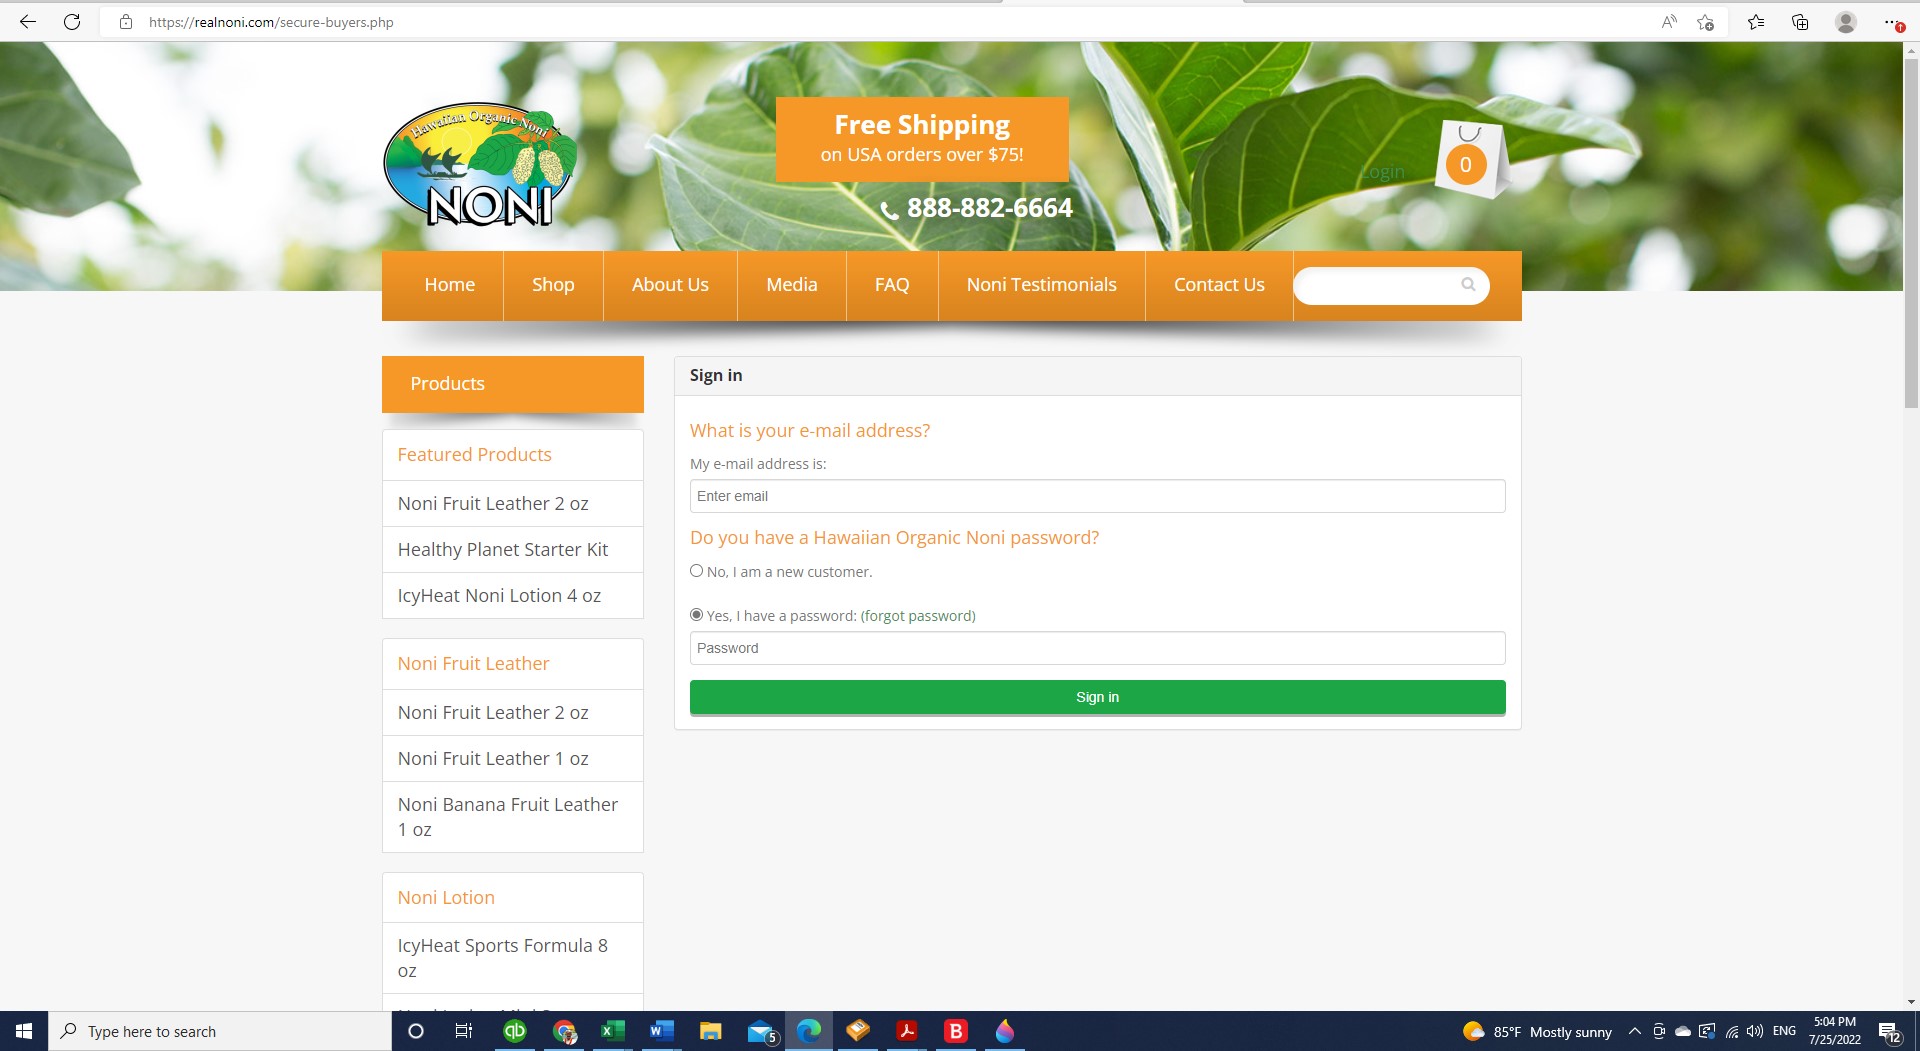This screenshot has width=1920, height=1051.
Task: Select 'No, I am a new customer'
Action: [697, 571]
